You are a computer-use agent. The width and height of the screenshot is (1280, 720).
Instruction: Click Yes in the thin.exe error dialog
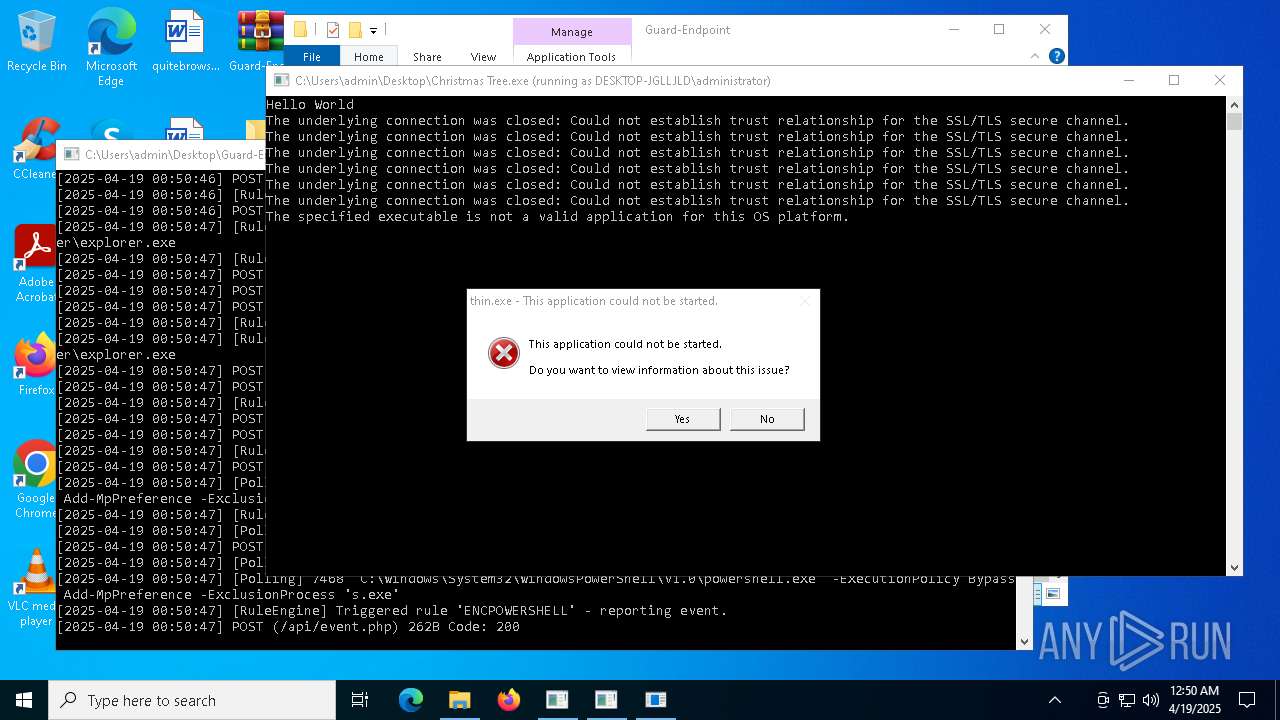[x=683, y=419]
